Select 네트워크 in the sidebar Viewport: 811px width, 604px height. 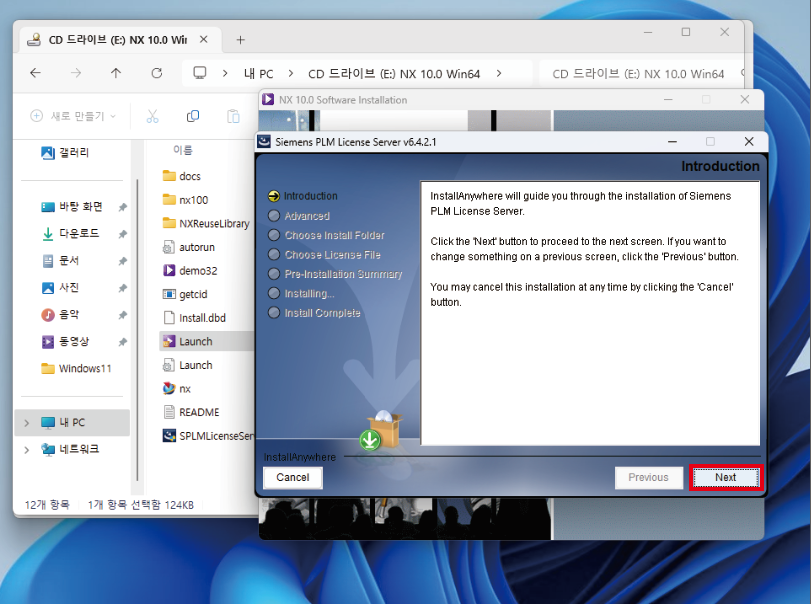70,449
